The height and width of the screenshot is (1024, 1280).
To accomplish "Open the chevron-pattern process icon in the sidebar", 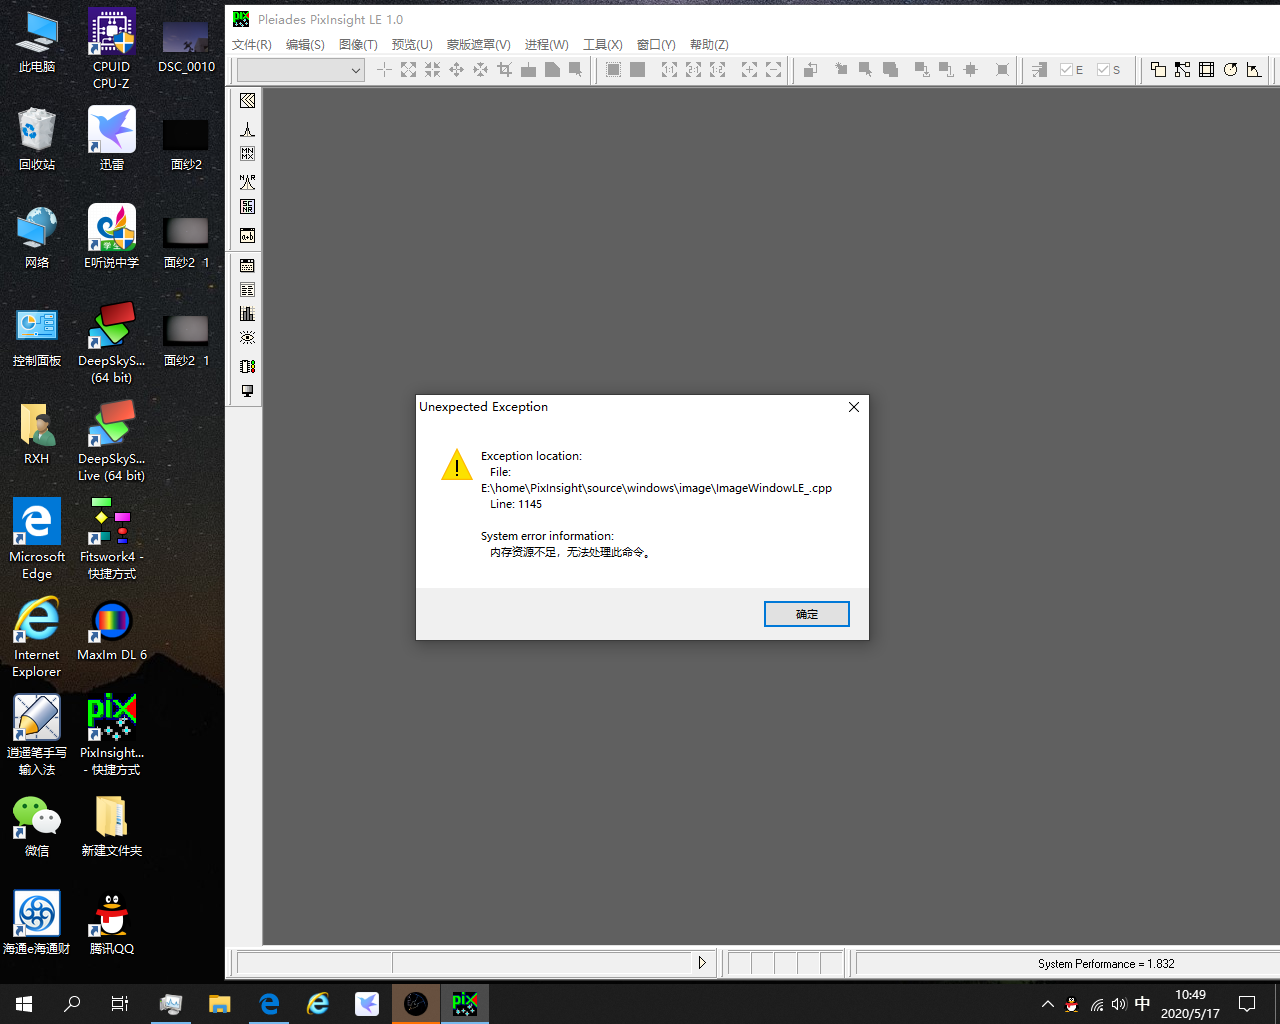I will click(247, 101).
